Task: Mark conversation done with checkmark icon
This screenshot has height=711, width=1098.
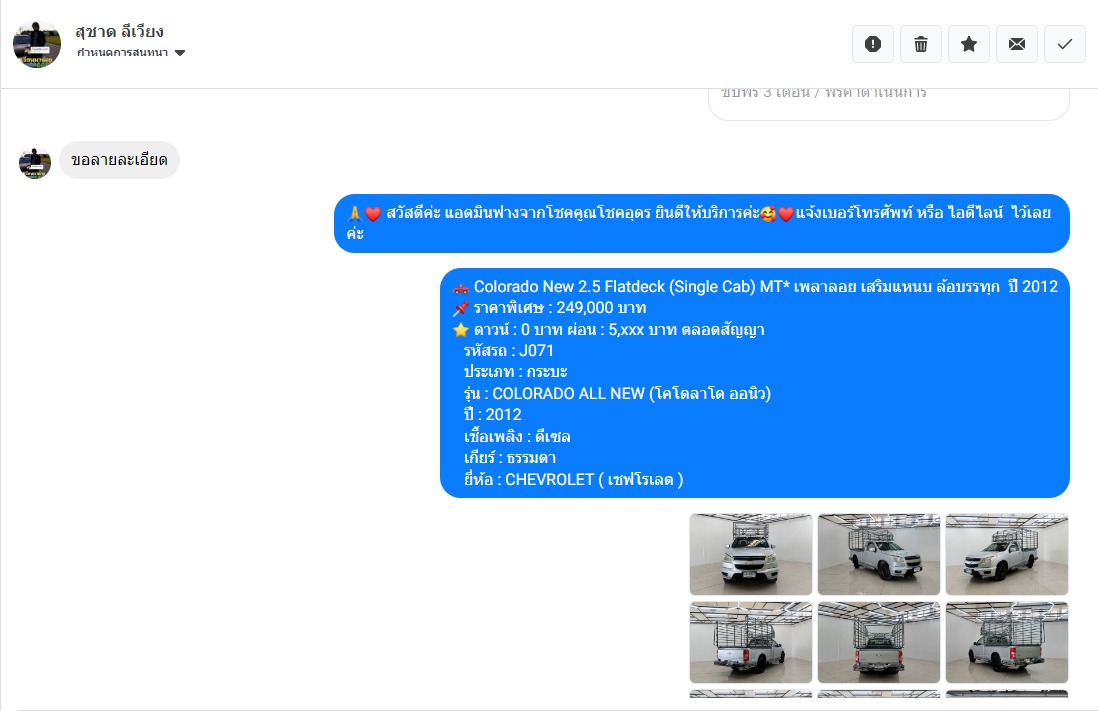Action: click(1064, 44)
